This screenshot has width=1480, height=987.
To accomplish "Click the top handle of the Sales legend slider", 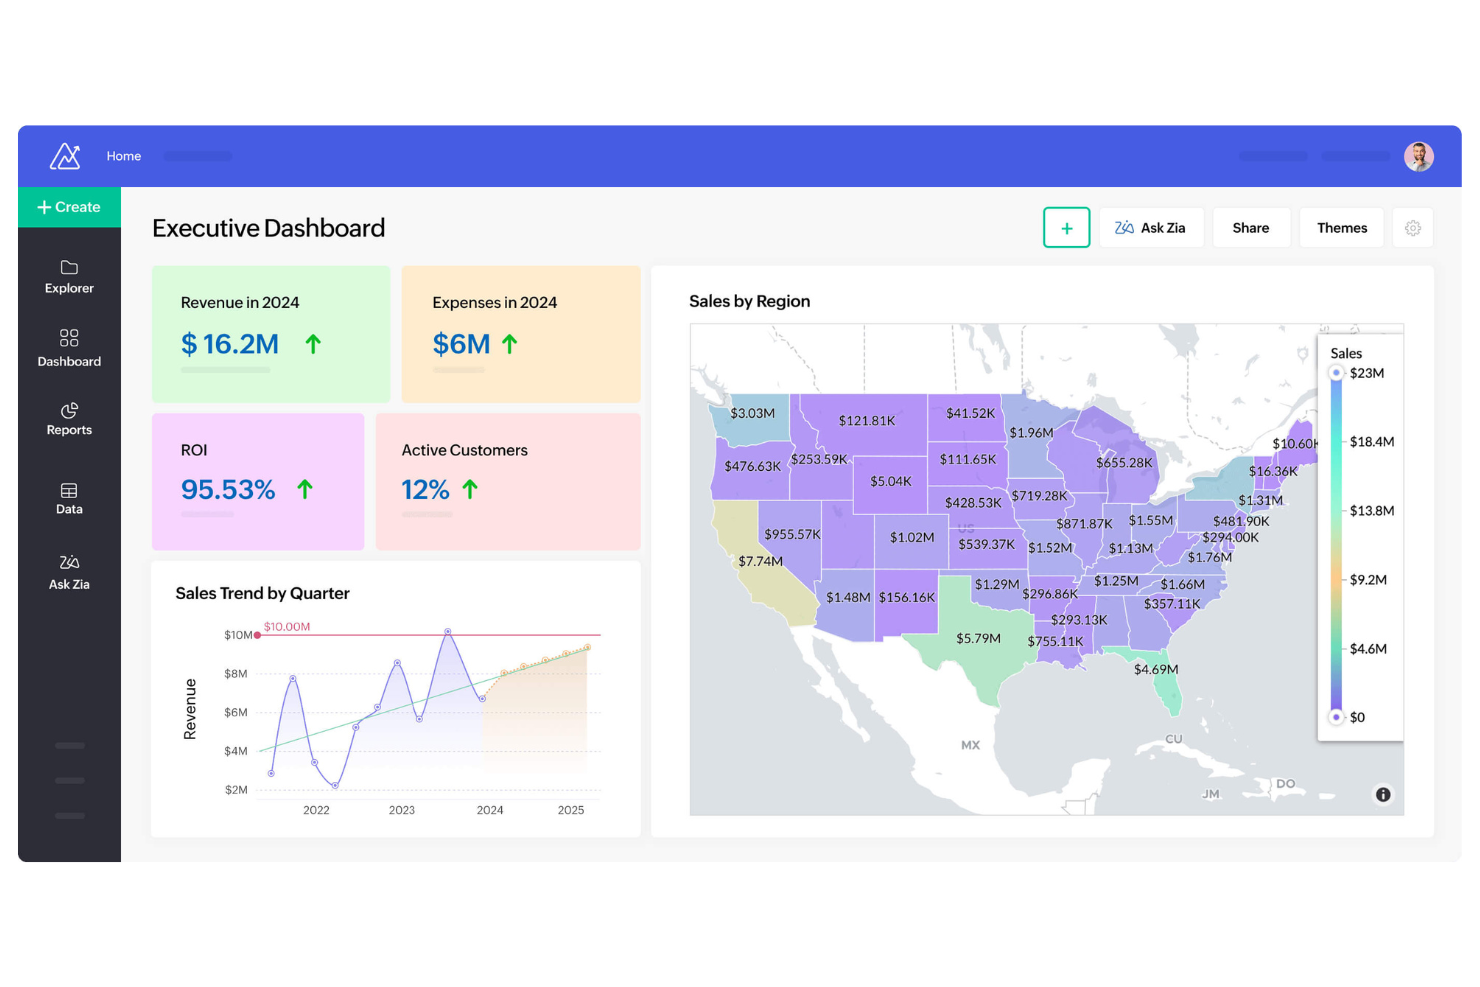I will point(1336,372).
